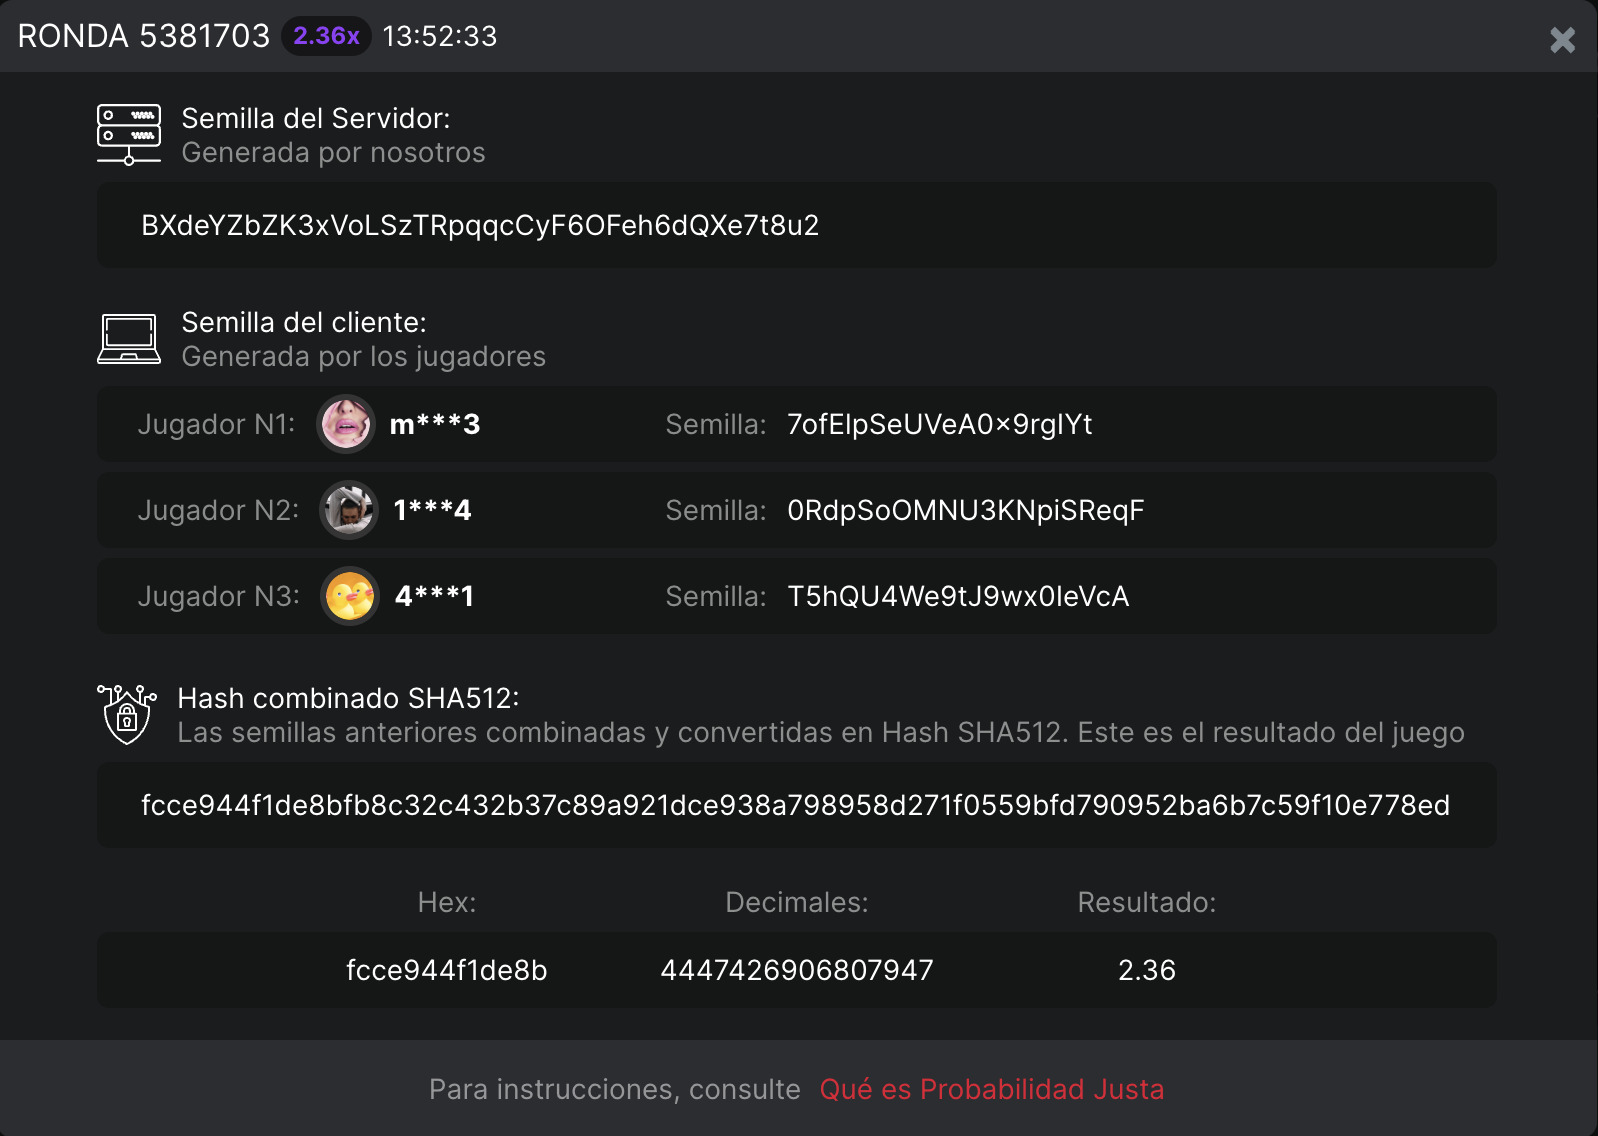1598x1136 pixels.
Task: Click the SHA512 description sentence
Action: pyautogui.click(x=821, y=732)
